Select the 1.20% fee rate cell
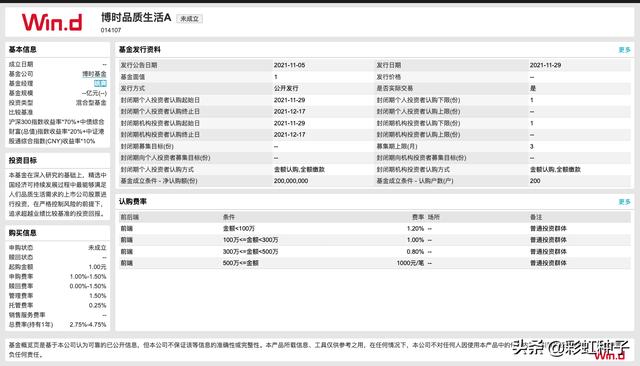640x366 pixels. (416, 228)
